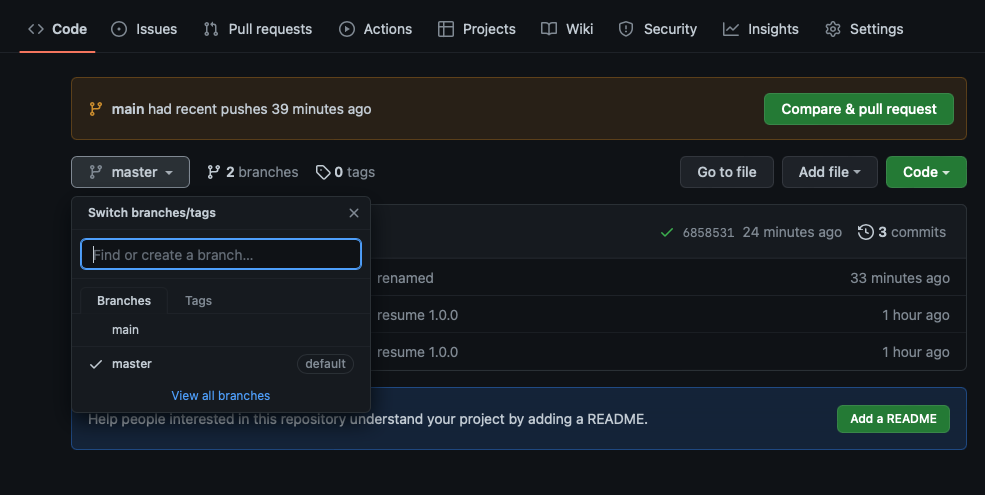Expand the Add file dropdown

coord(829,172)
